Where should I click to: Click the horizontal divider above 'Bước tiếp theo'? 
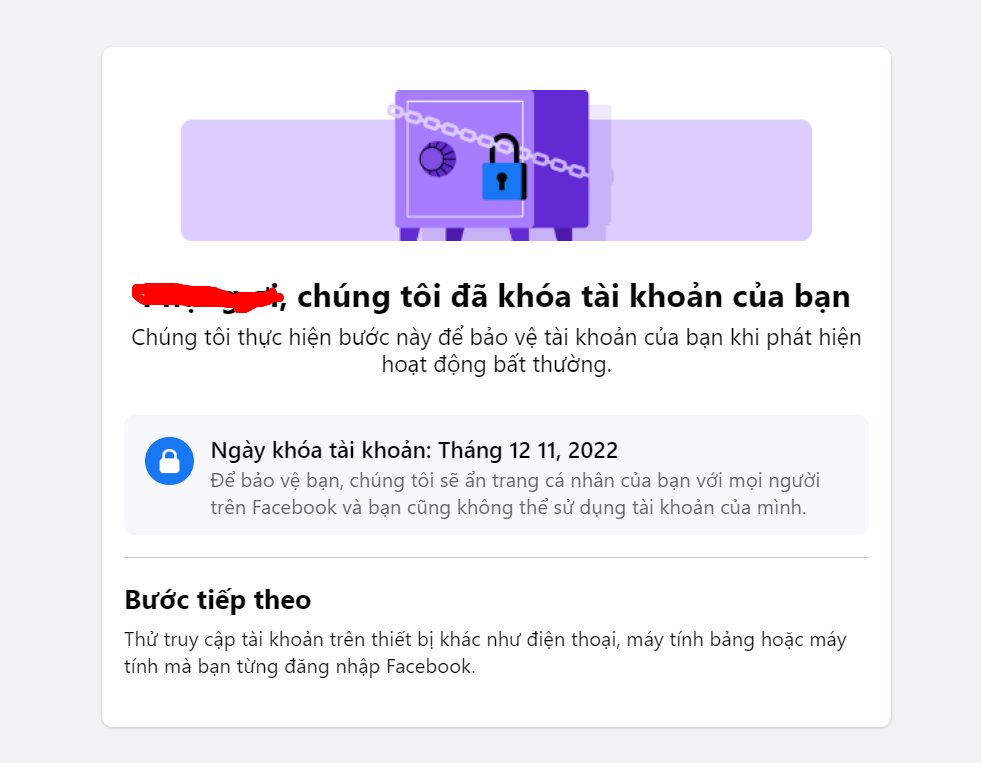496,557
